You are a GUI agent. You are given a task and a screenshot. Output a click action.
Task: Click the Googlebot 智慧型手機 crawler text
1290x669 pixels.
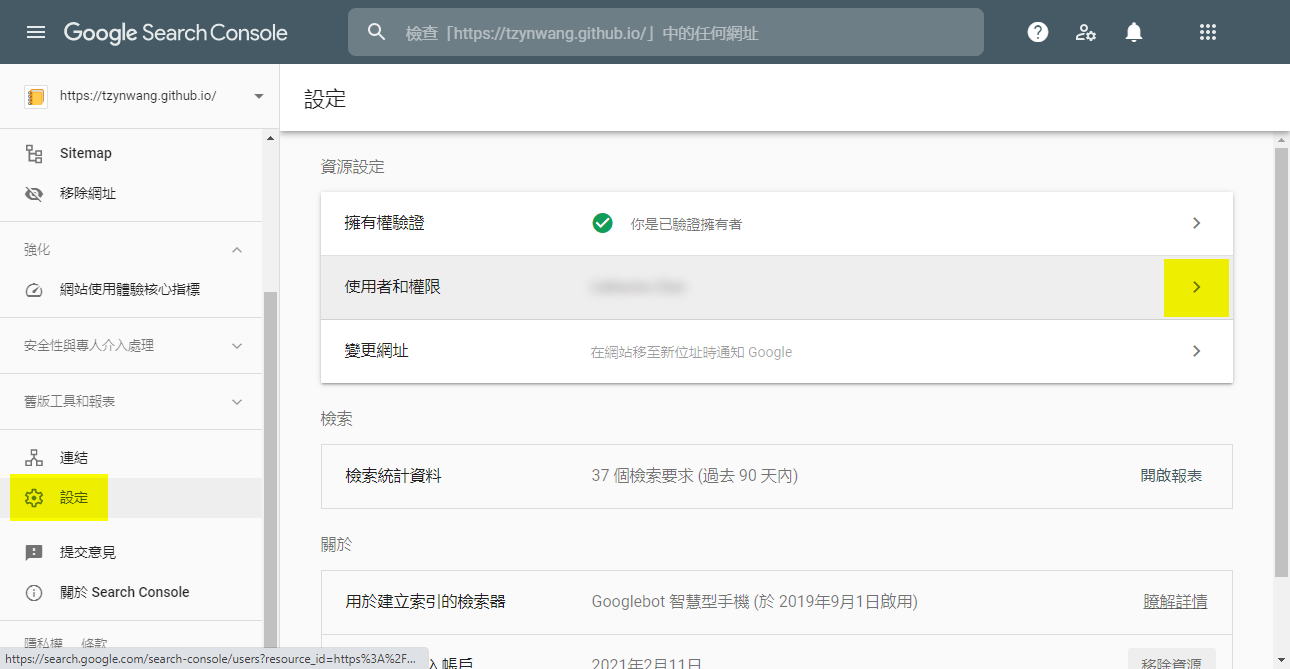click(x=755, y=602)
